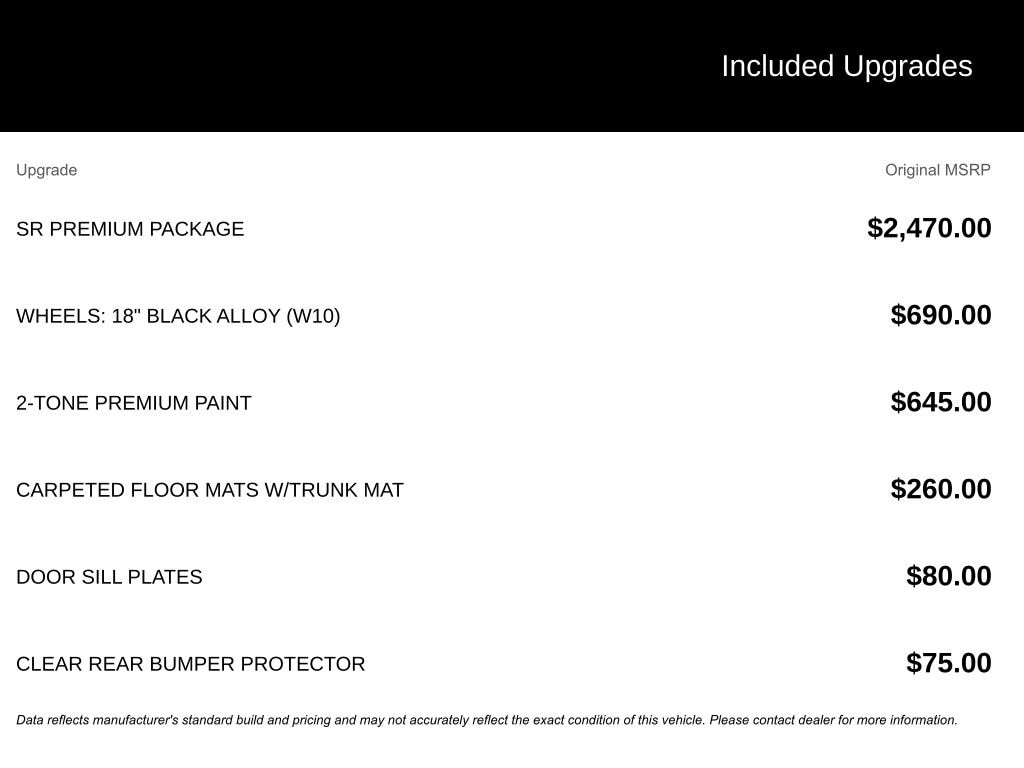Click the W/TRUNK MAT text
Screen dimensions: 1024x768
334,490
